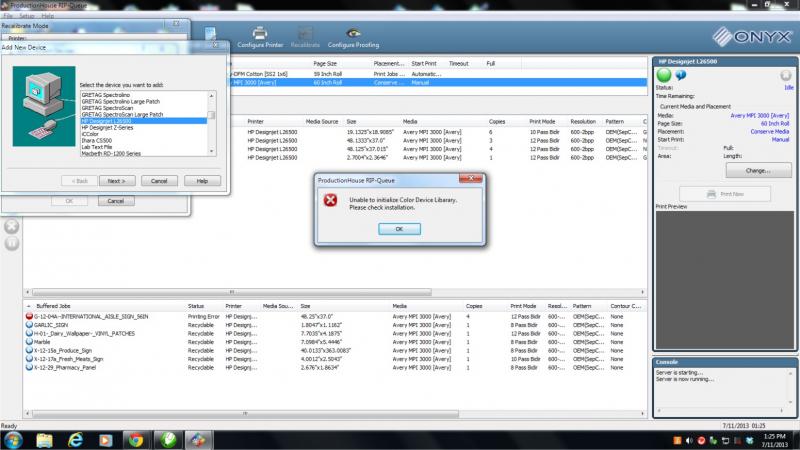Switch to the green CorelDRAW taskbar app
800x450 pixels.
[x=168, y=440]
